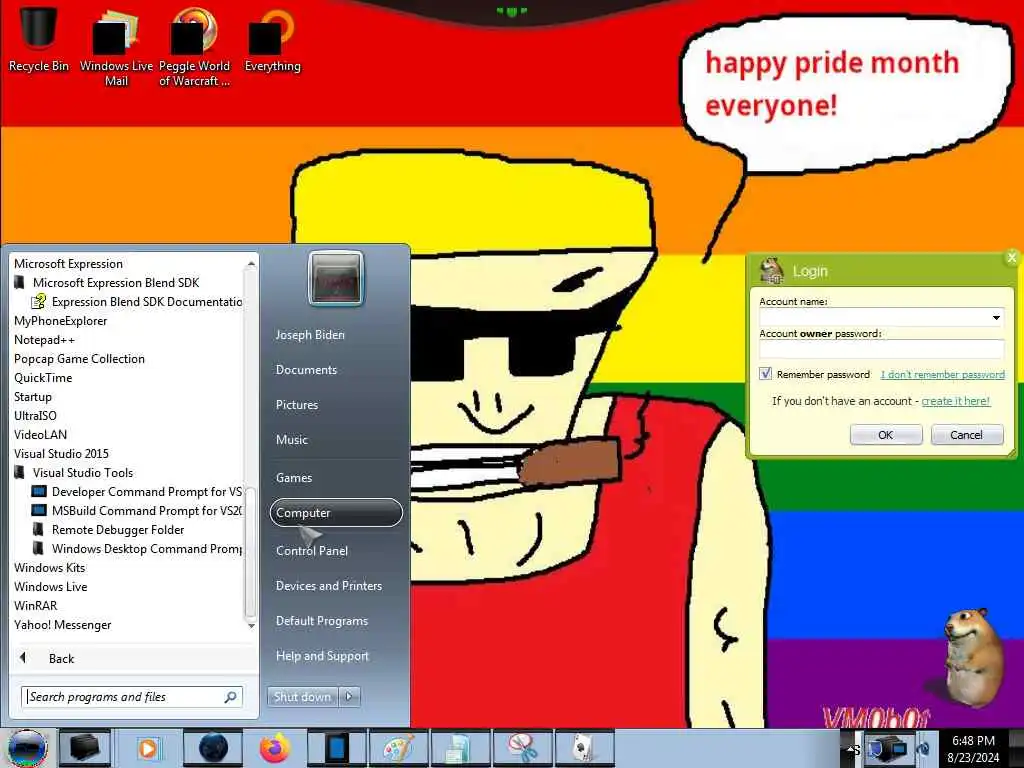Open the black folder taskbar icon
This screenshot has width=1024, height=768.
click(85, 748)
